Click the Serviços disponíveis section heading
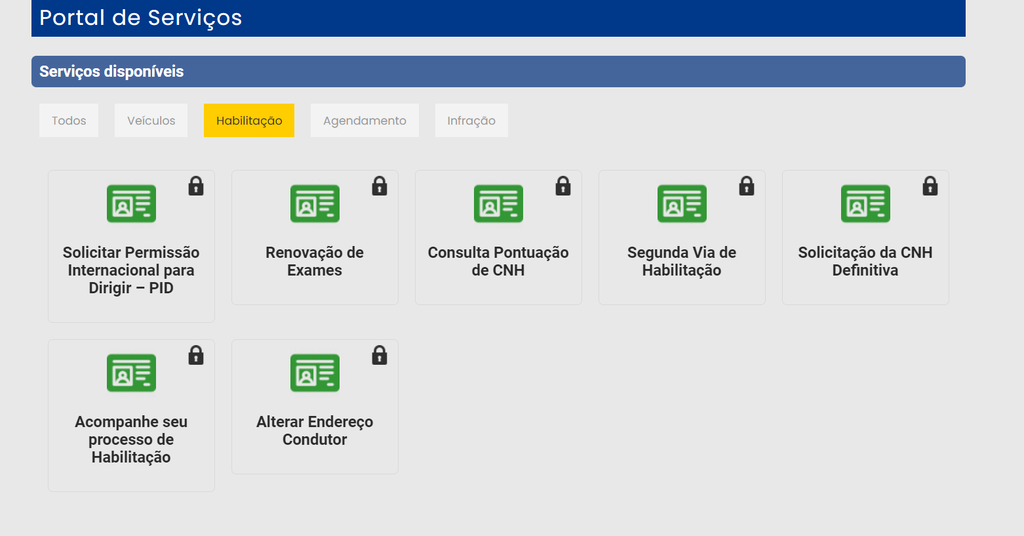1024x536 pixels. click(x=111, y=72)
